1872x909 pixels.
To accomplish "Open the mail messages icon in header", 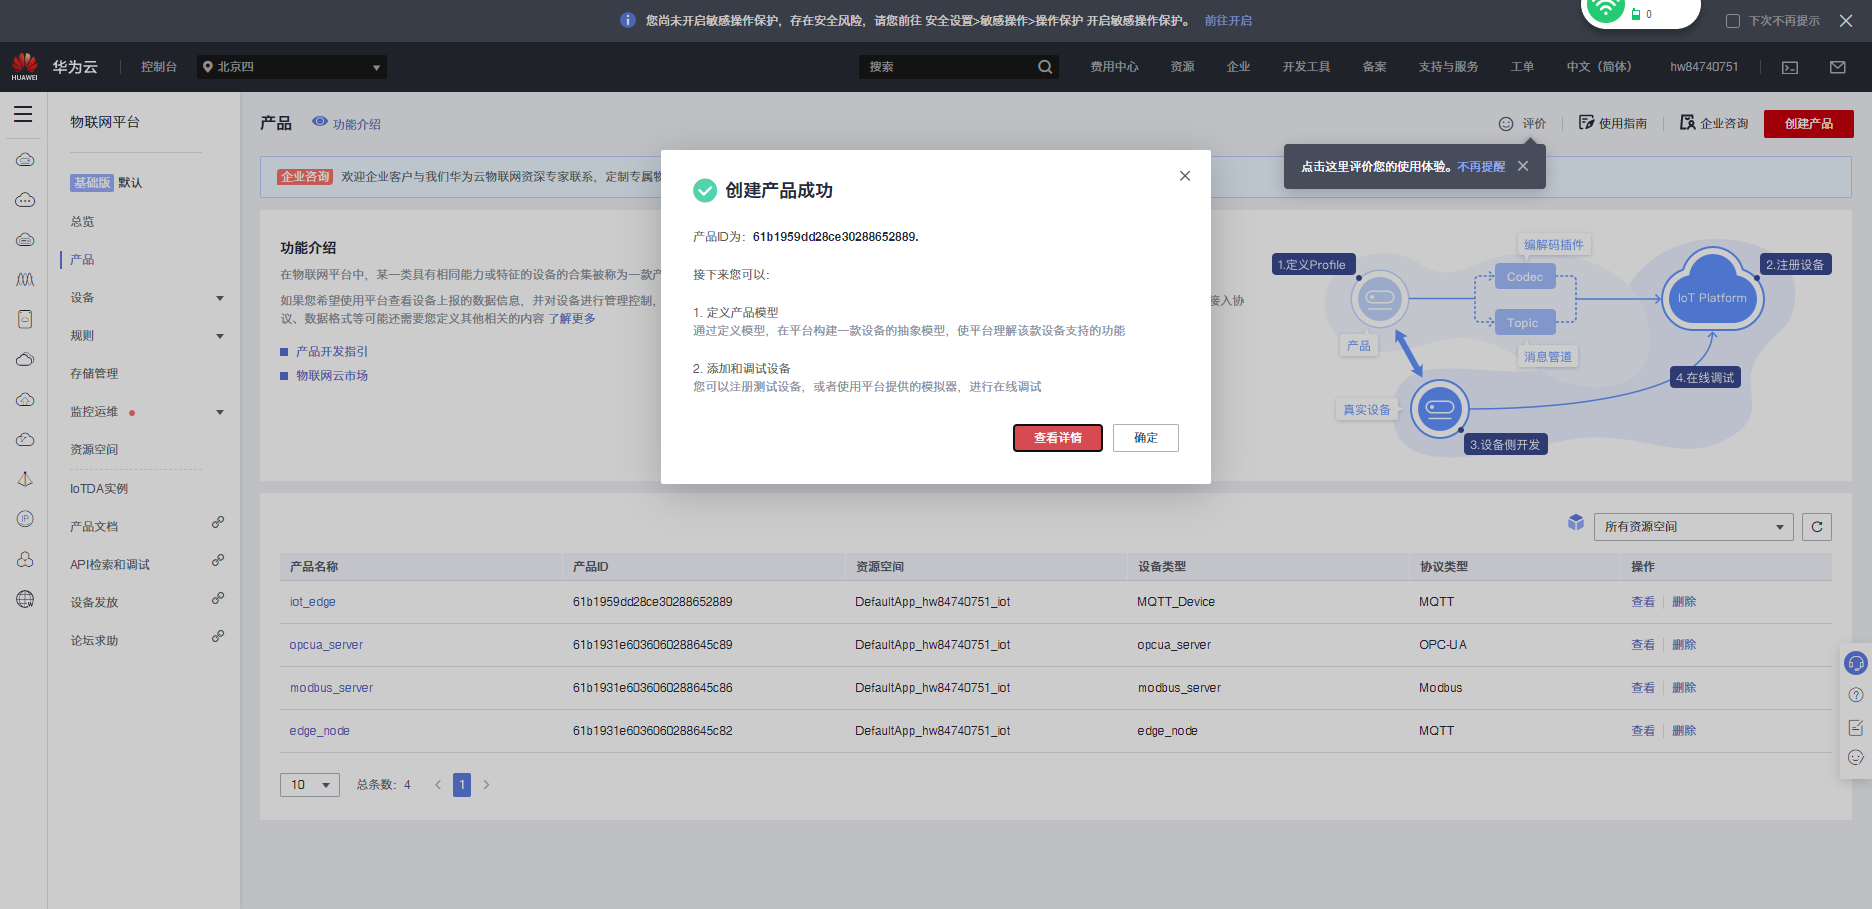I will point(1838,67).
